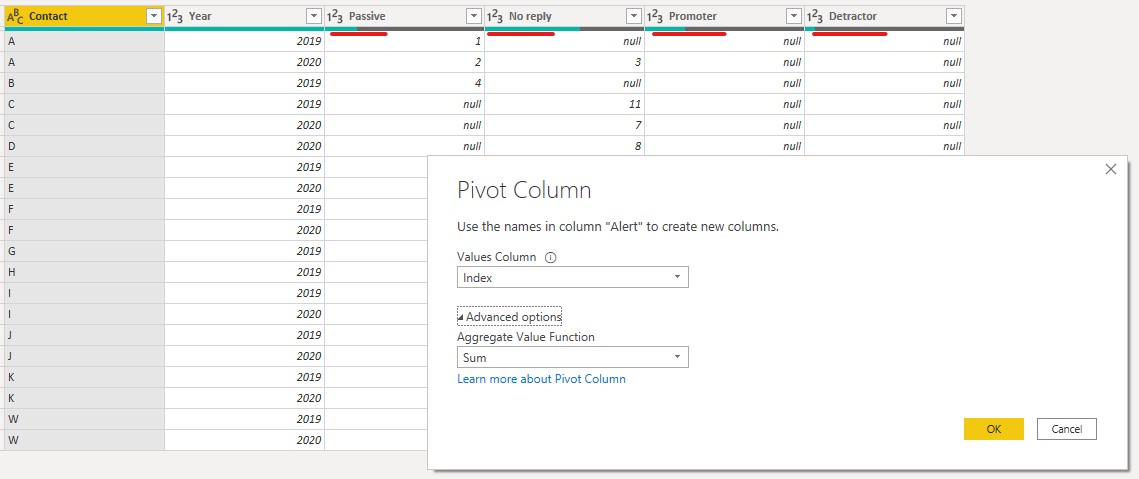
Task: Select the No reply column header
Action: point(564,16)
